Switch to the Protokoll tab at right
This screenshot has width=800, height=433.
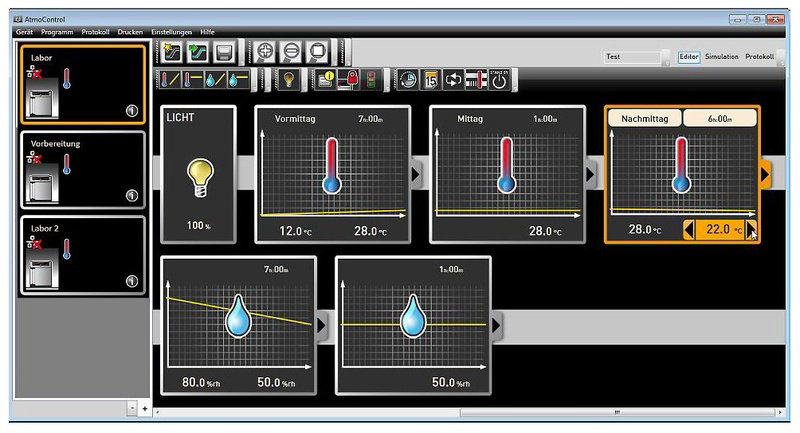[760, 57]
